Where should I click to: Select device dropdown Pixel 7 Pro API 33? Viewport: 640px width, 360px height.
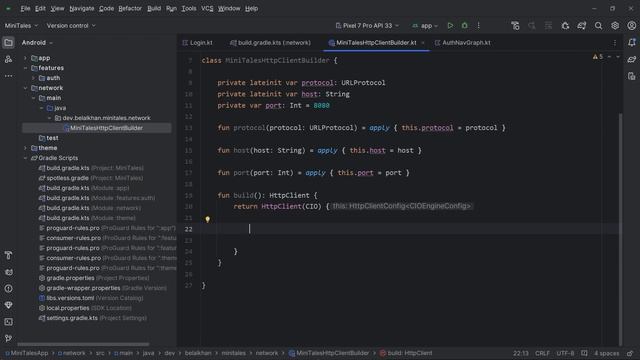pyautogui.click(x=367, y=26)
